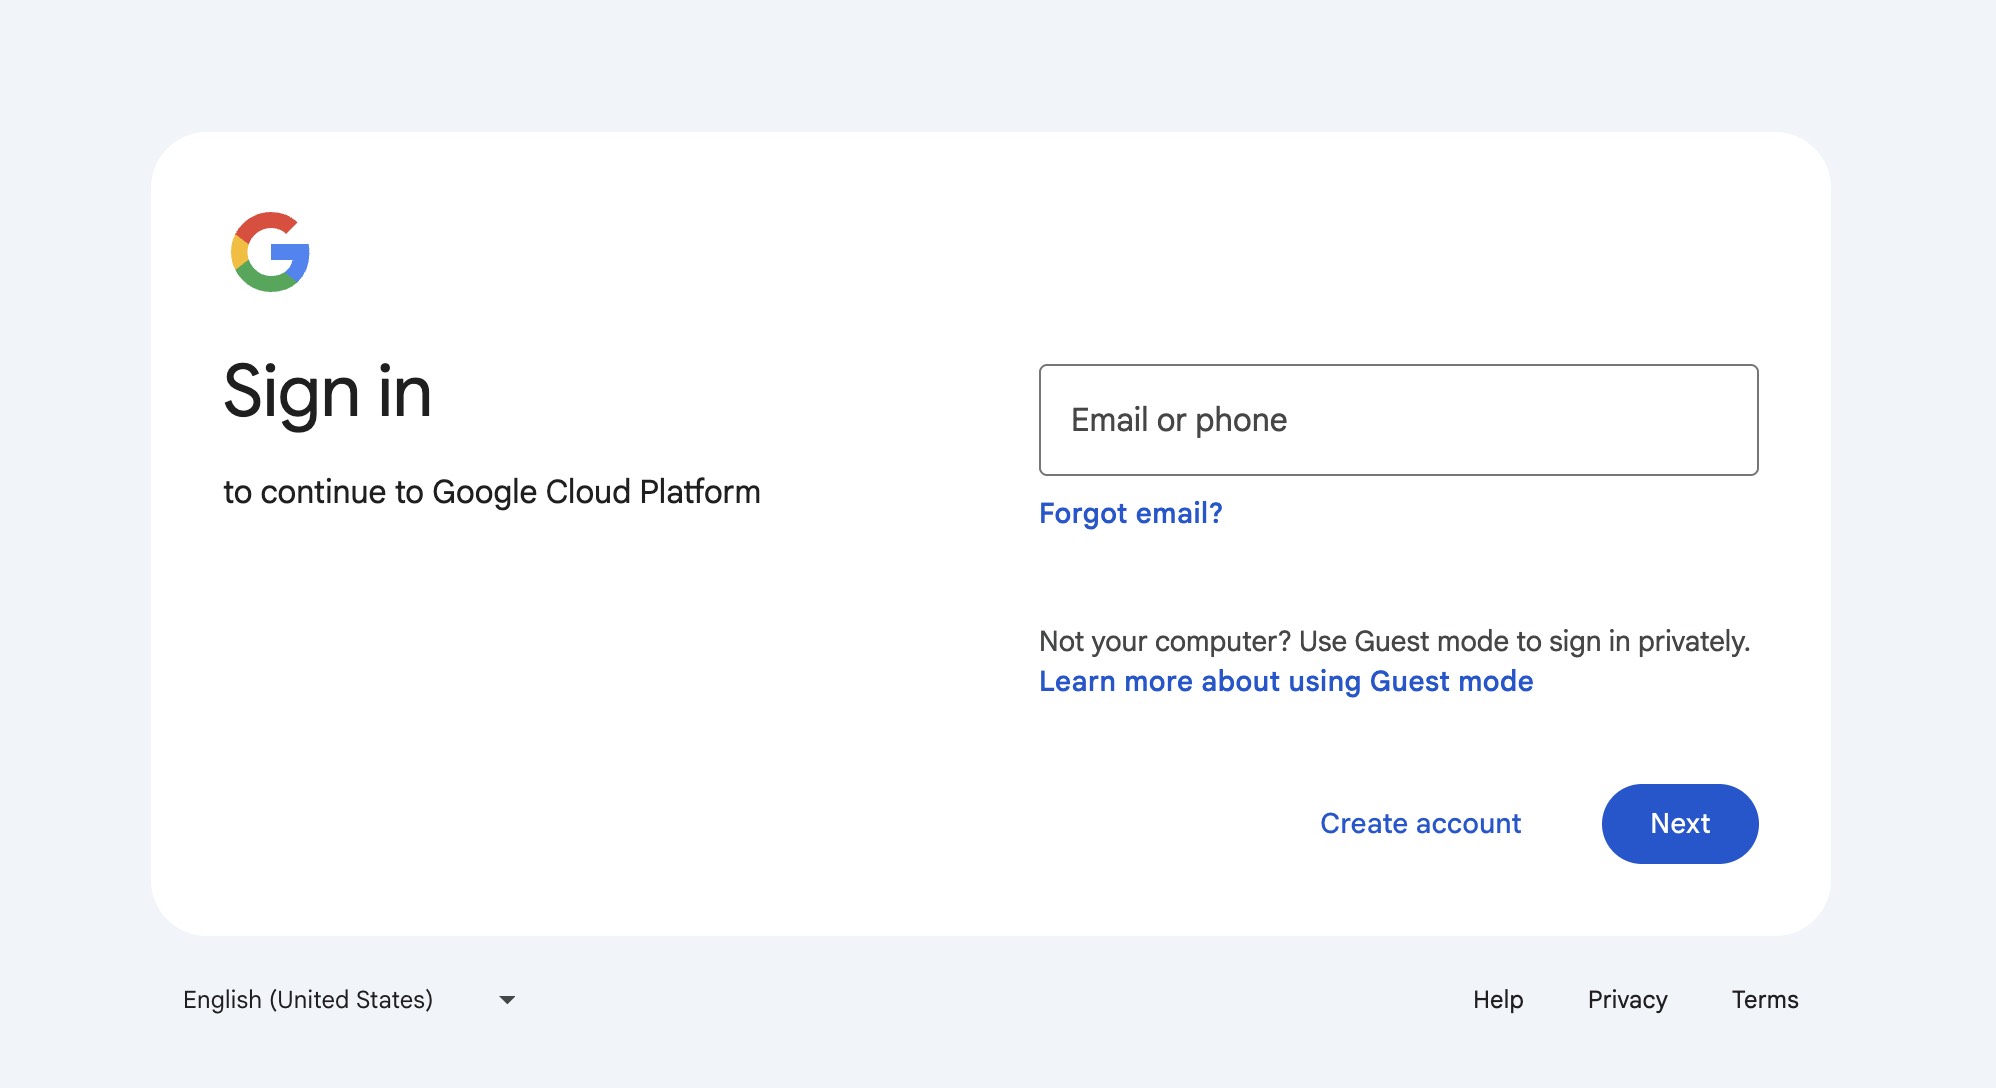Open the Forgot email link
1996x1088 pixels.
[x=1130, y=513]
